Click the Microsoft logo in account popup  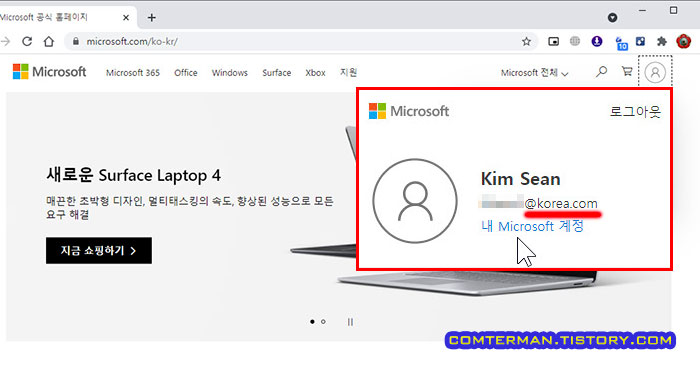point(409,111)
